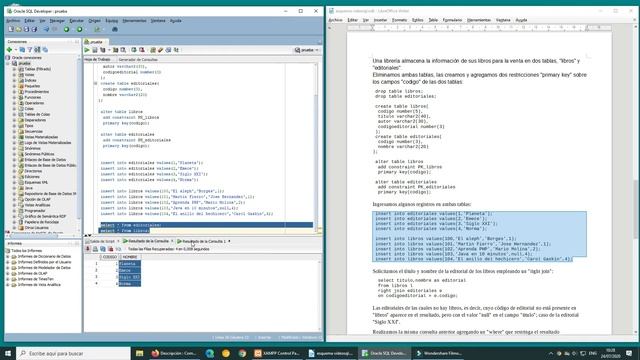640x360 pixels.
Task: Expand the Procedimientos node
Action: (14, 92)
